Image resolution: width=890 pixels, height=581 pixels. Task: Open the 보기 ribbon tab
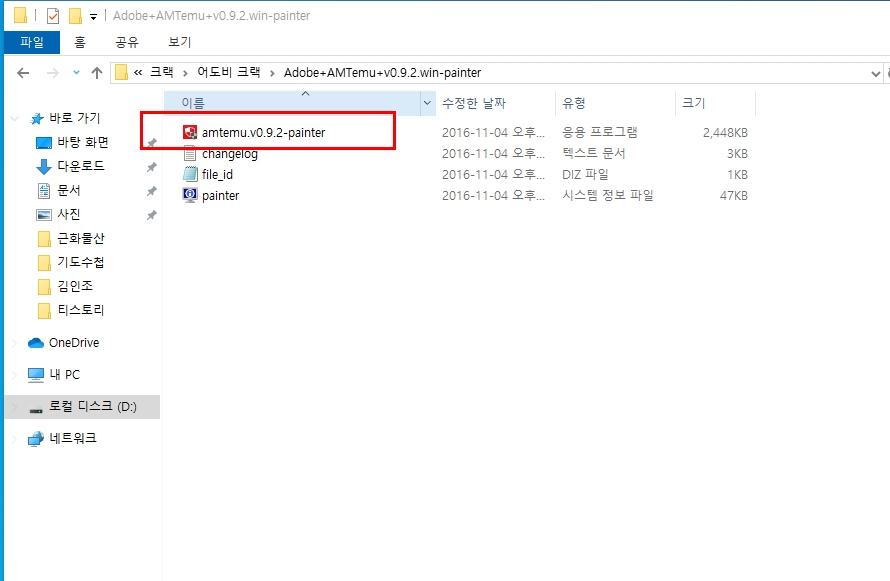pyautogui.click(x=180, y=42)
